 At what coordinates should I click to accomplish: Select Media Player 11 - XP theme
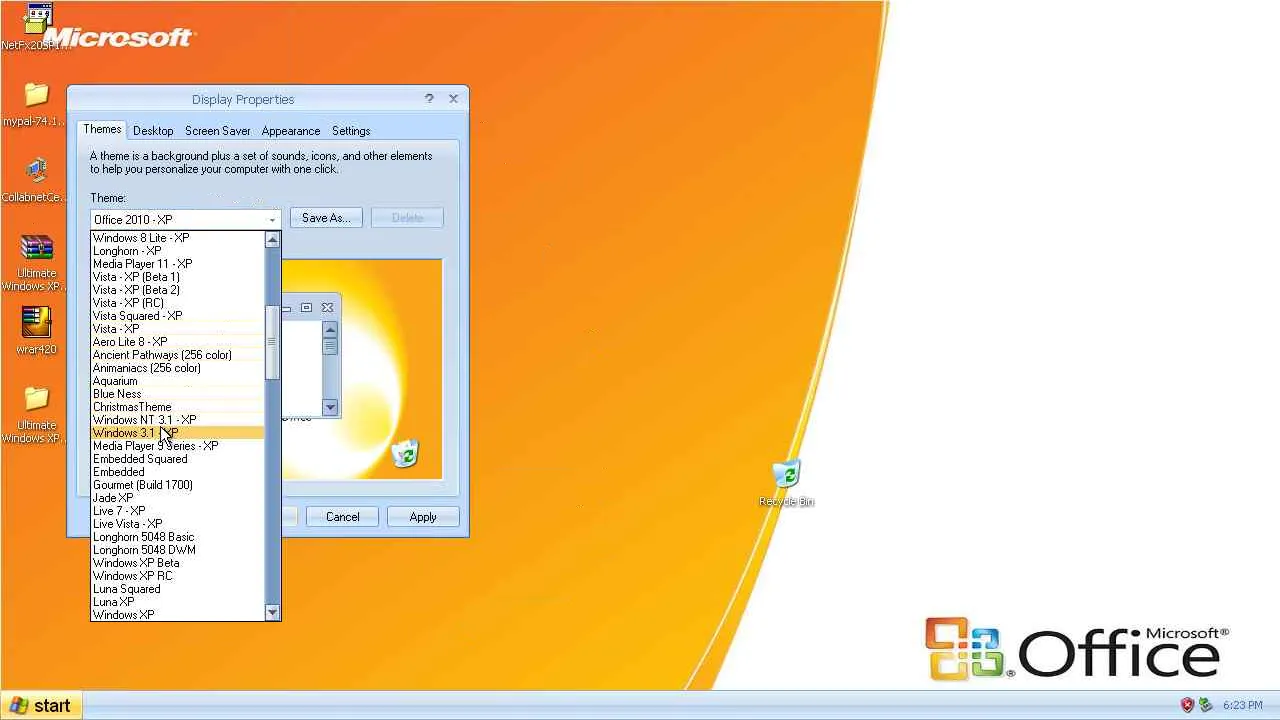pos(178,264)
